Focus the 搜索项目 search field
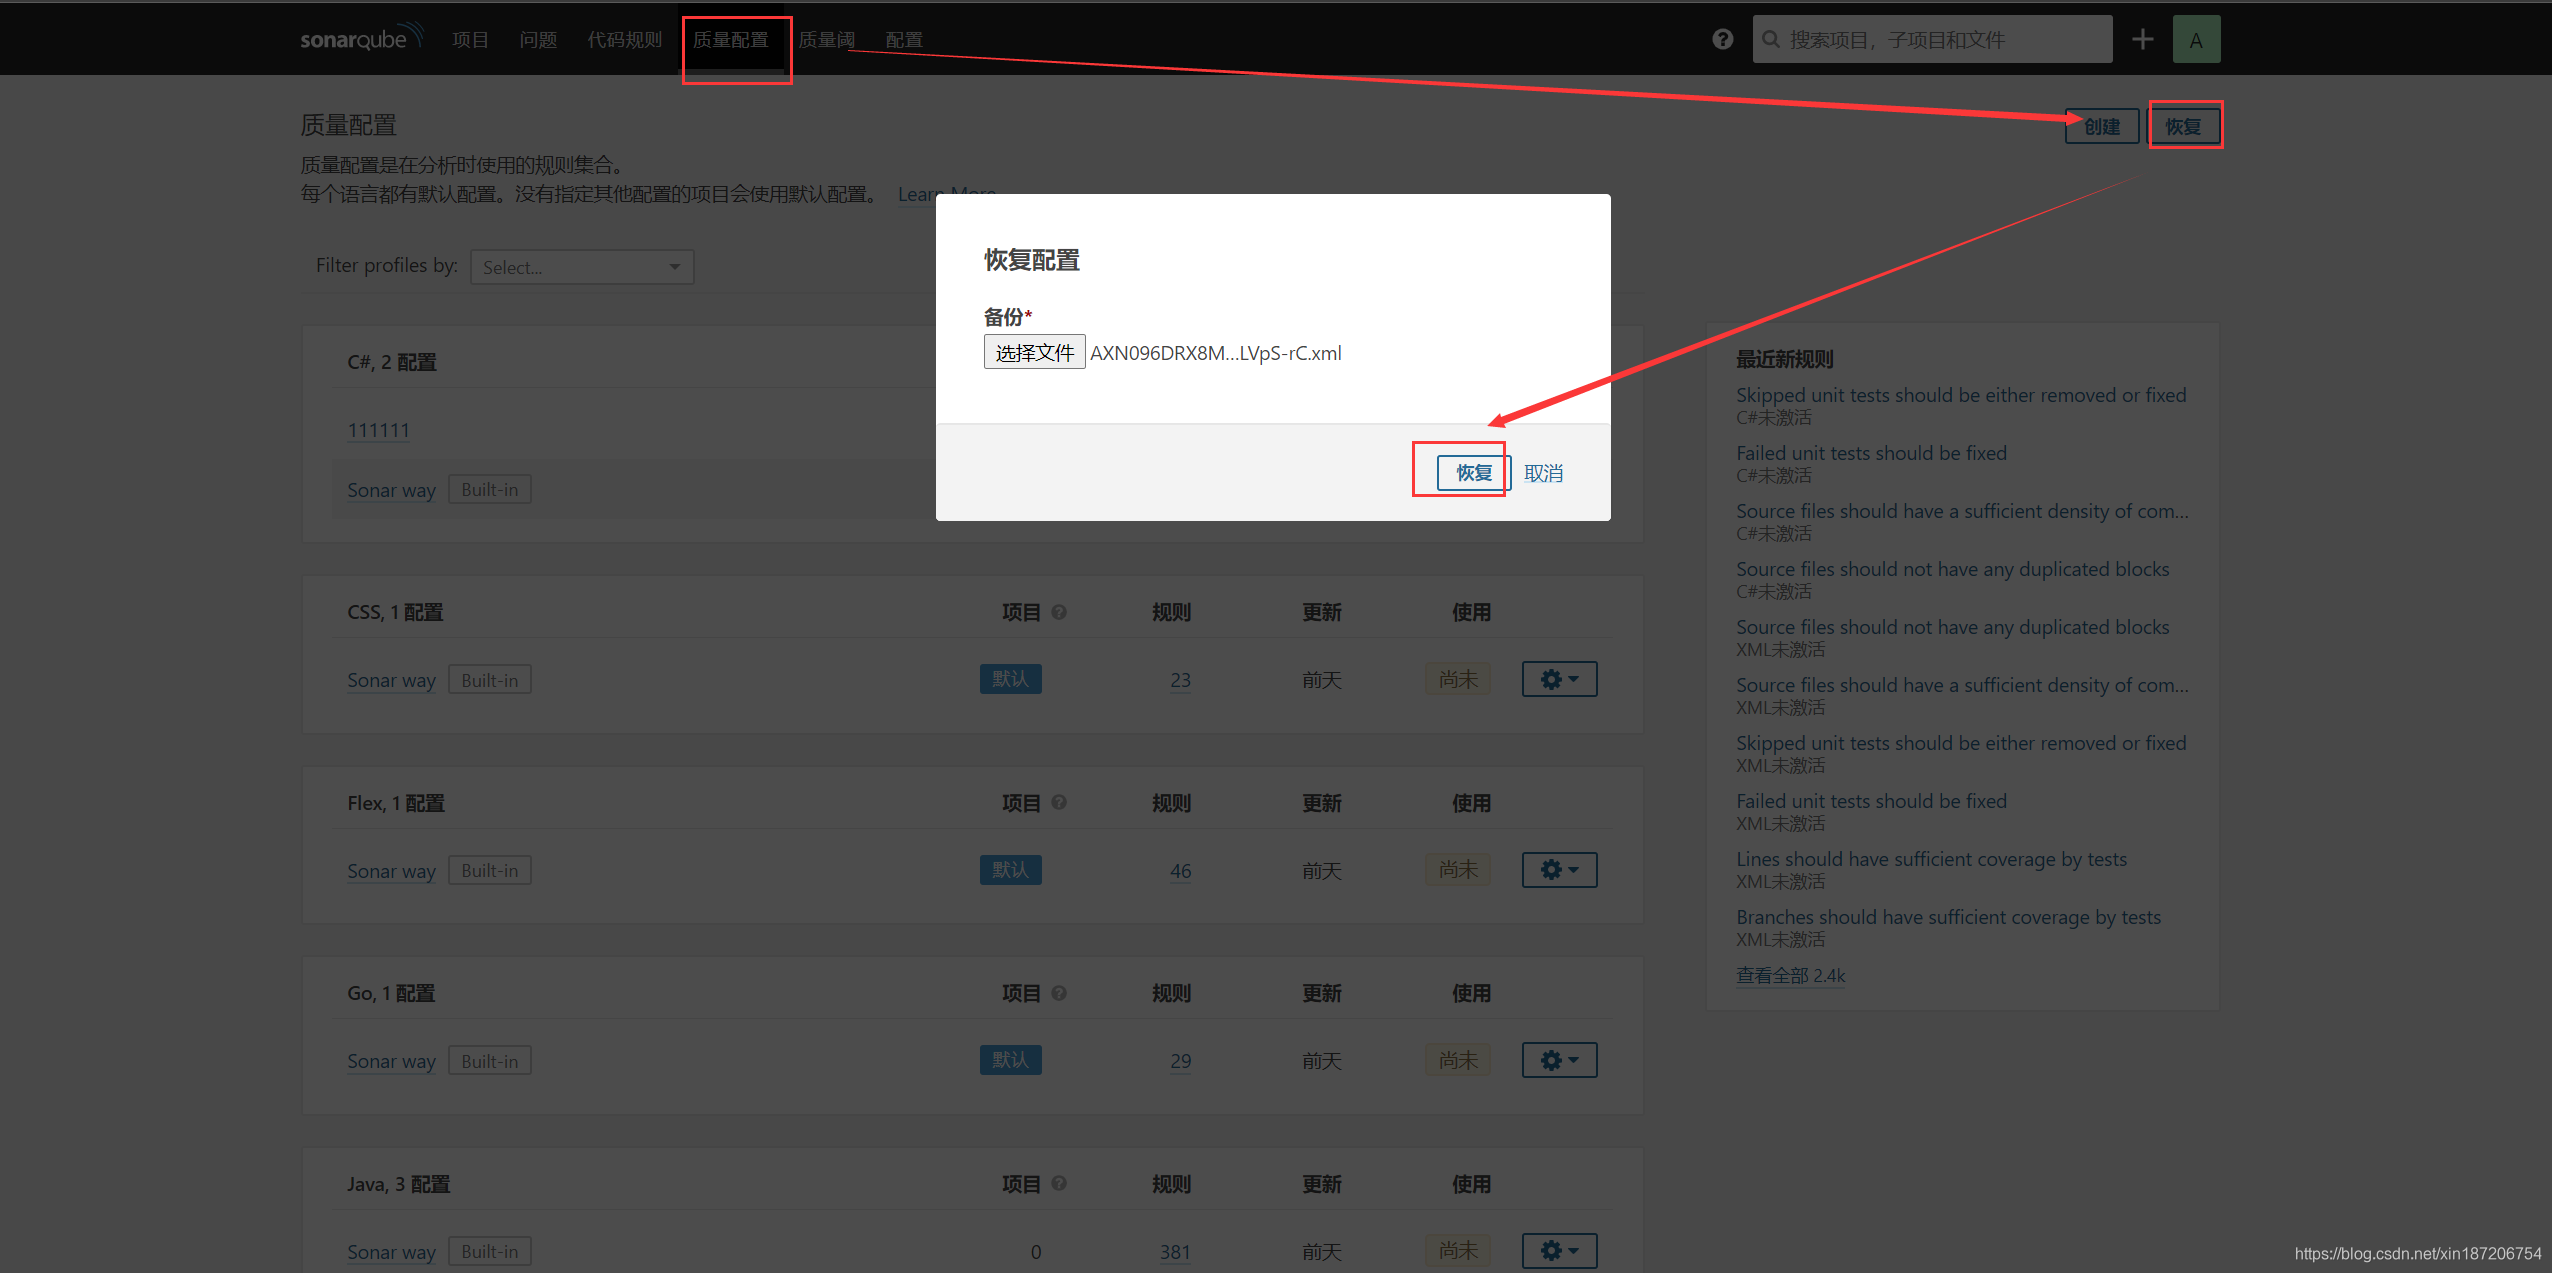The image size is (2552, 1273). click(1932, 39)
